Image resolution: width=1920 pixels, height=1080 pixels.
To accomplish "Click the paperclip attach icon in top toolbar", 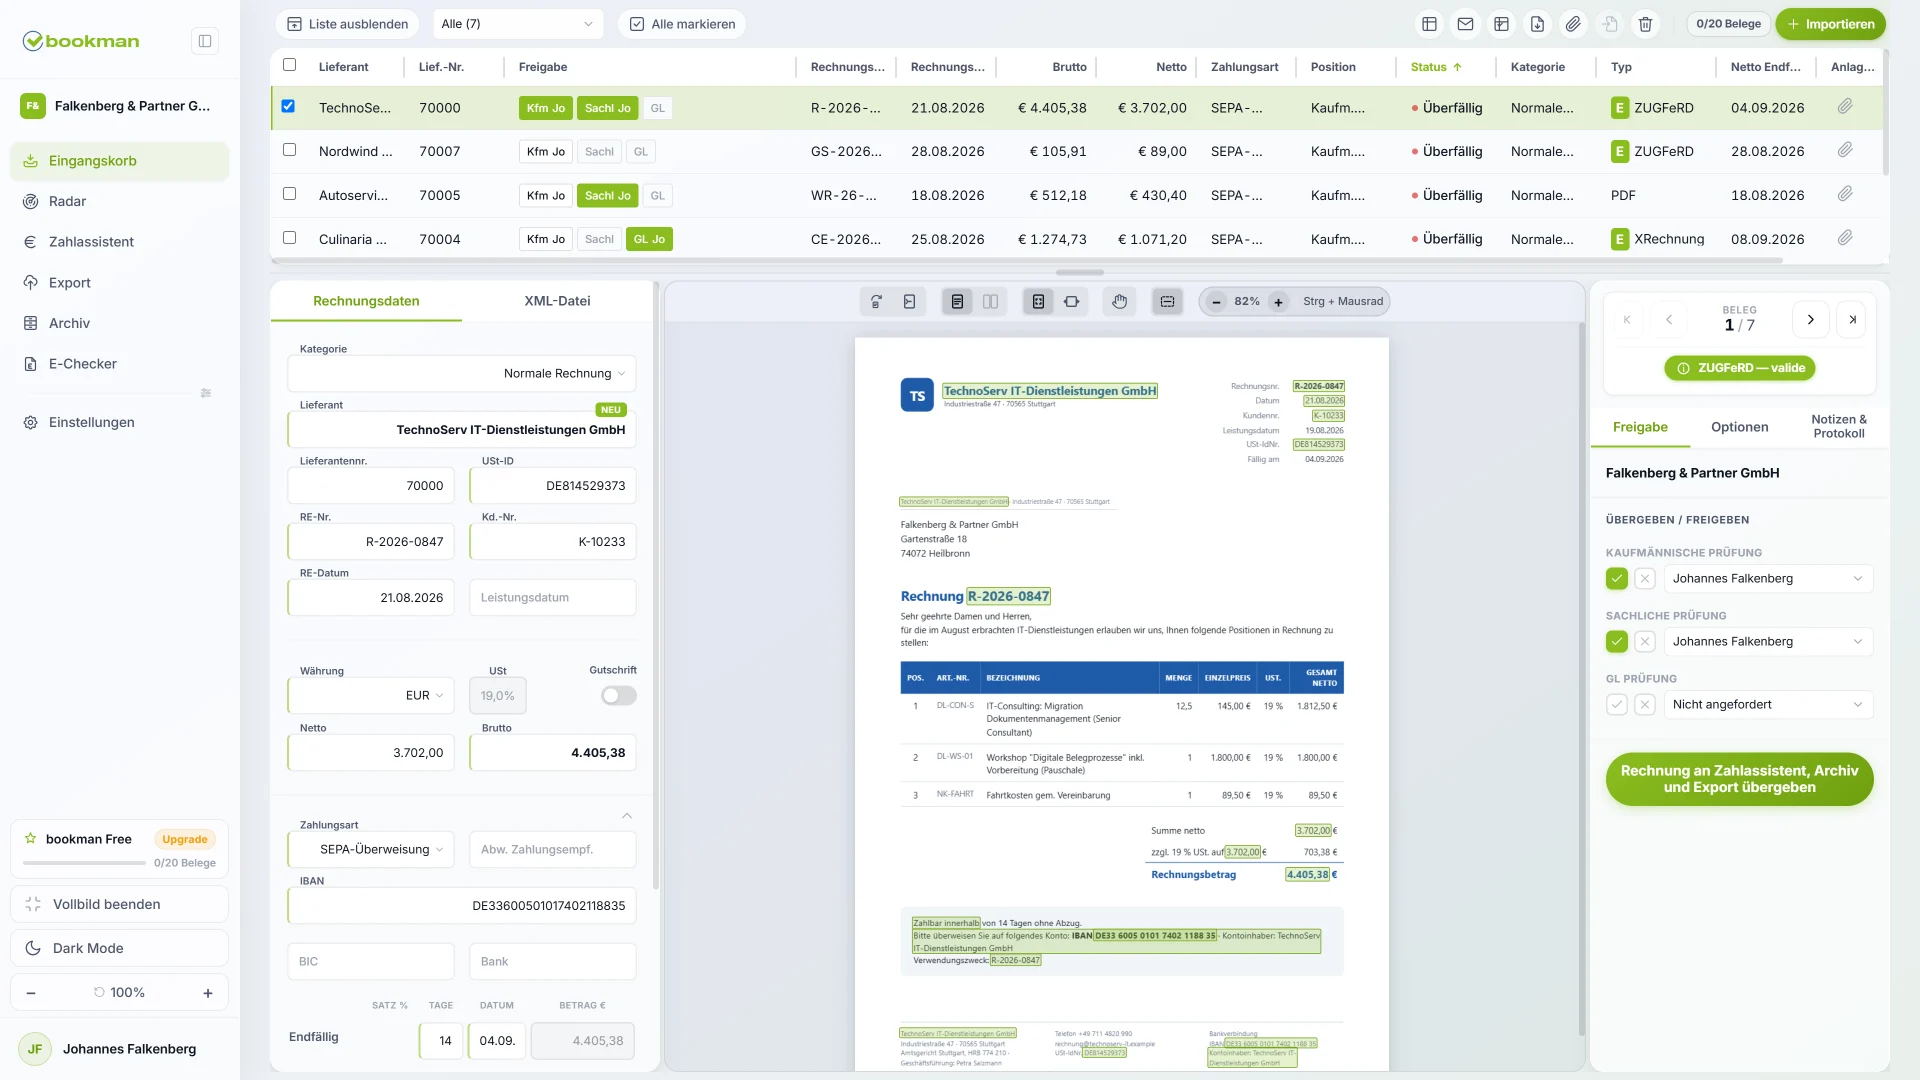I will click(x=1573, y=24).
